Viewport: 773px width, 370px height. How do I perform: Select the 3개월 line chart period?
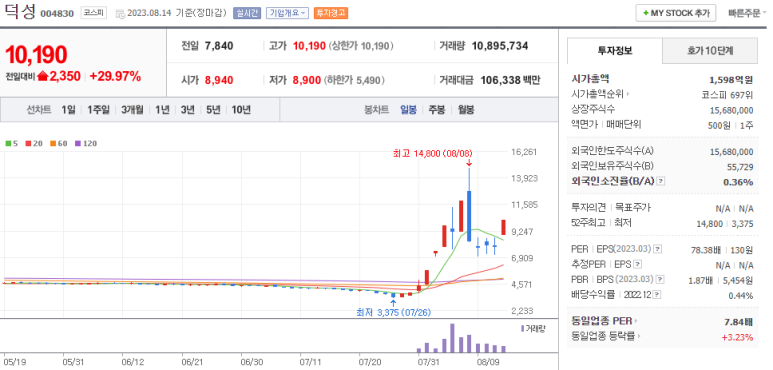[132, 109]
